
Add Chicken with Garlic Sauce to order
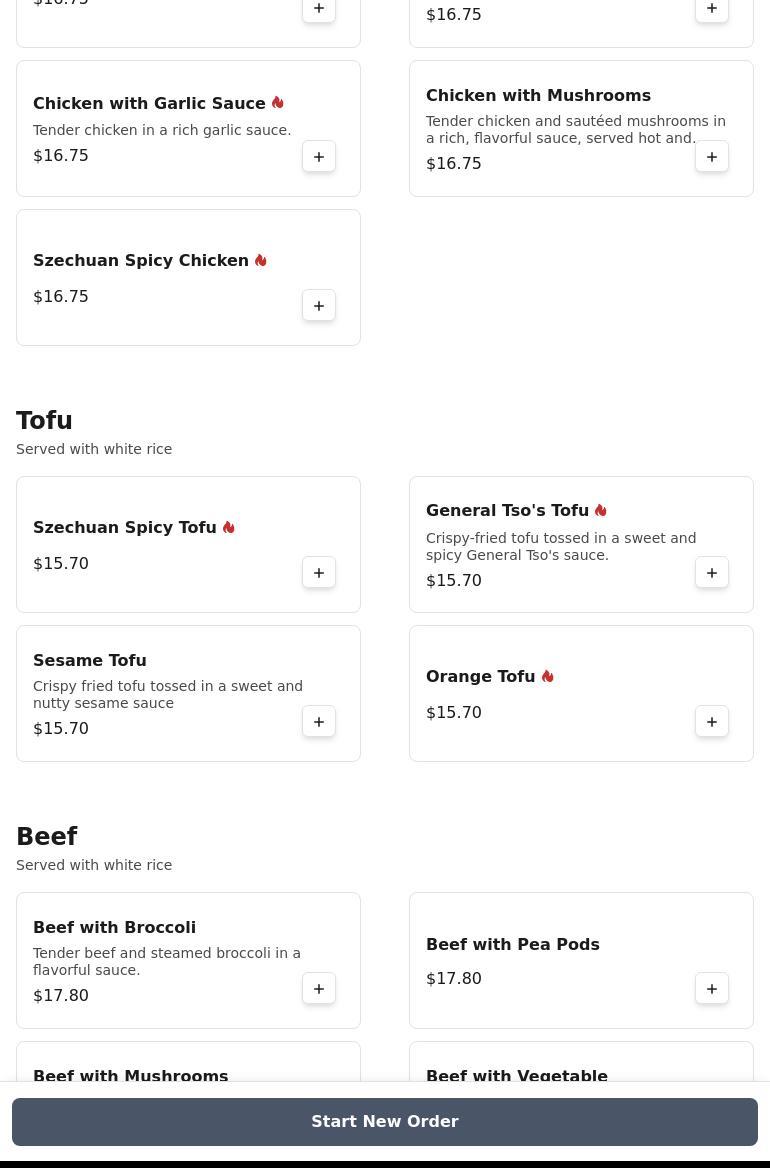(x=319, y=157)
